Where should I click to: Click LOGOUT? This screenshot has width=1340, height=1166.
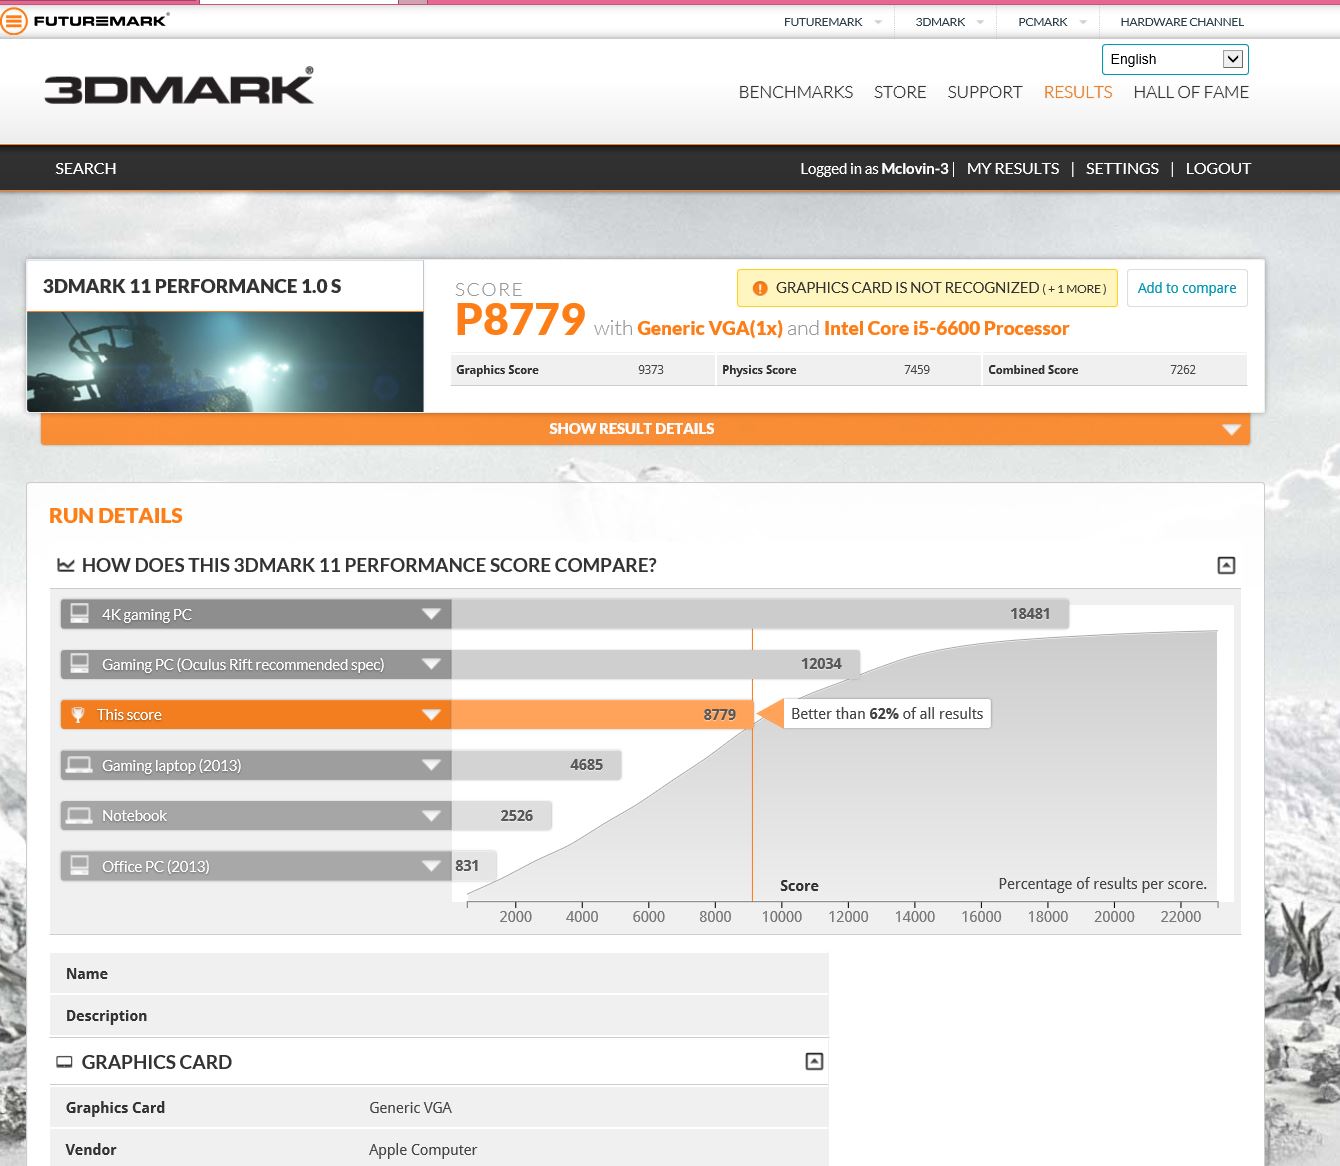click(x=1218, y=168)
